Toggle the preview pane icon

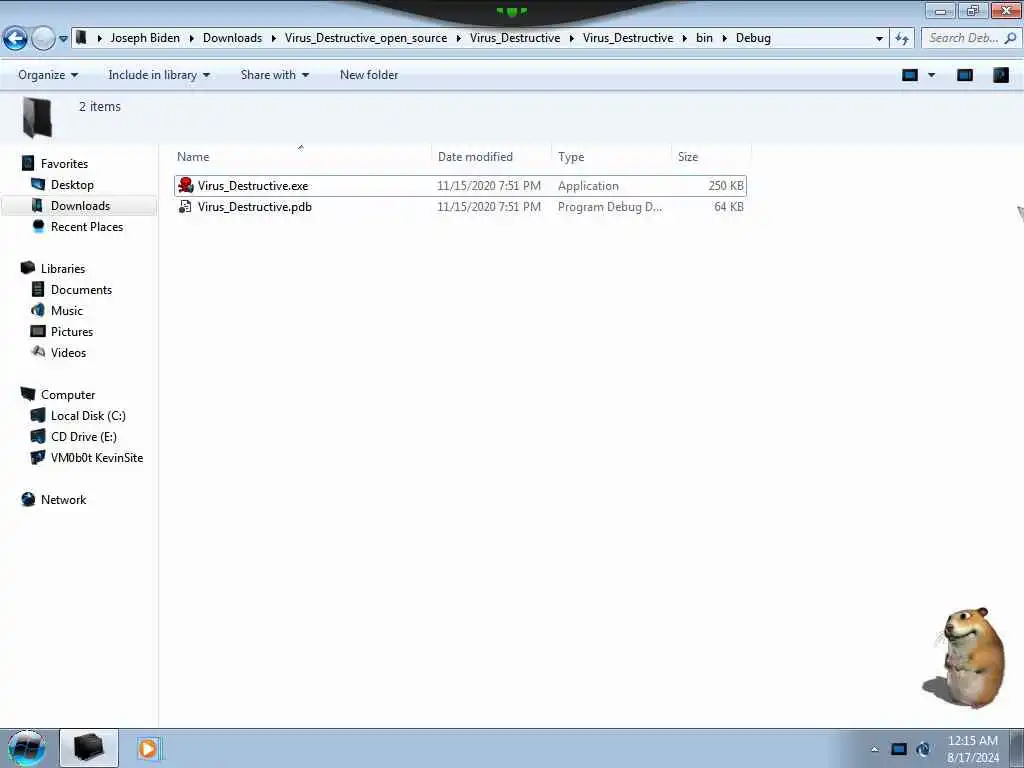pyautogui.click(x=965, y=75)
